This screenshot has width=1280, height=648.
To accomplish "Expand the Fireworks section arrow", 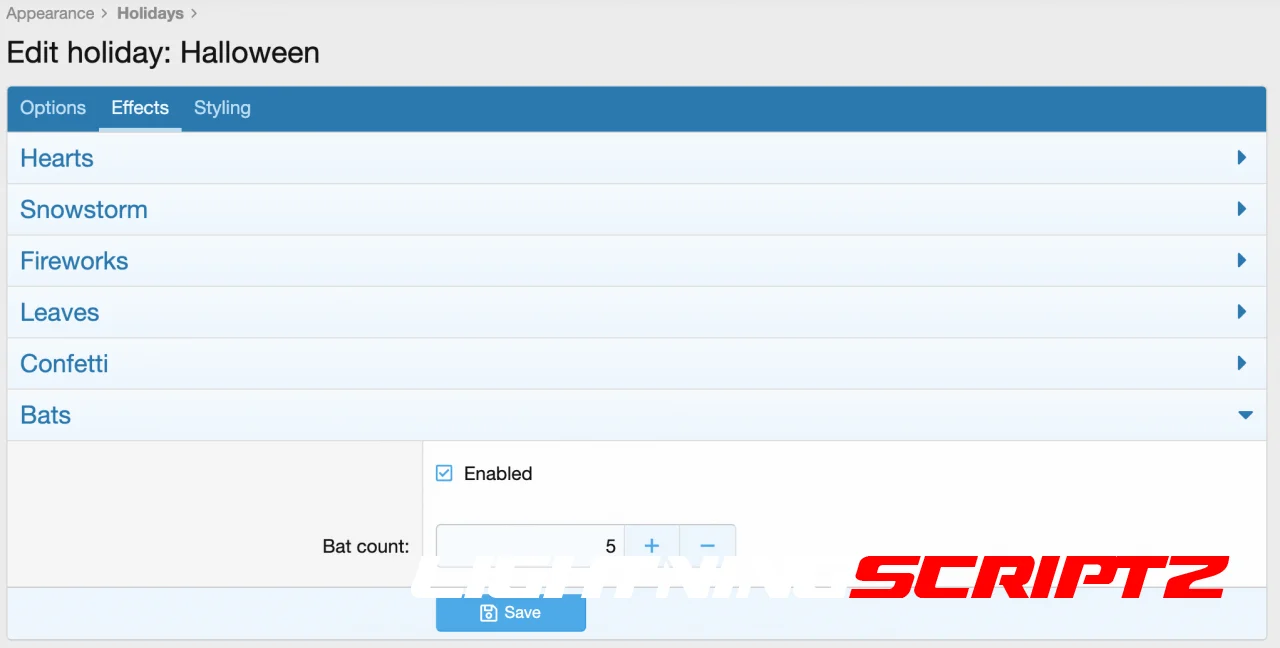I will coord(1241,261).
